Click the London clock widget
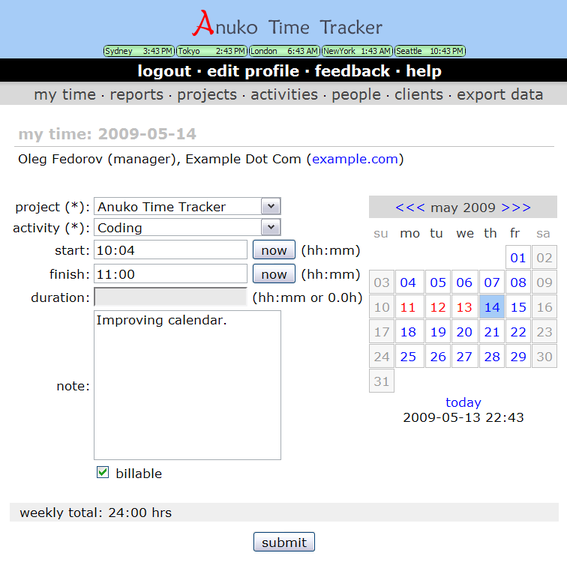Image resolution: width=567 pixels, height=562 pixels. tap(285, 51)
